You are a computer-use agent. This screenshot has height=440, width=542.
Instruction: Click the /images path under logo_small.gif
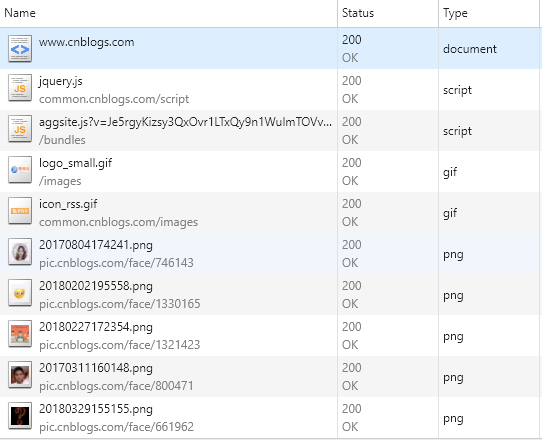click(60, 181)
